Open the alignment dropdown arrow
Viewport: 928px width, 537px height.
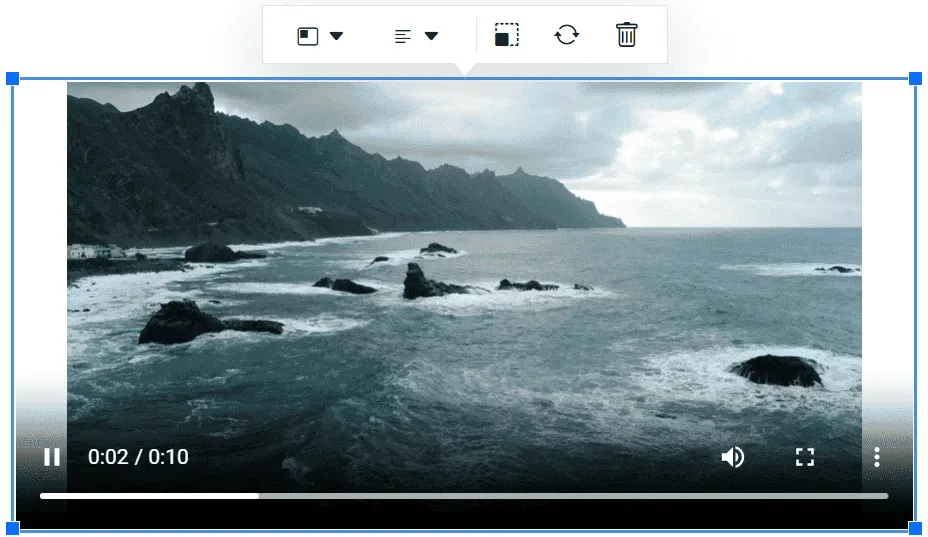pos(431,36)
